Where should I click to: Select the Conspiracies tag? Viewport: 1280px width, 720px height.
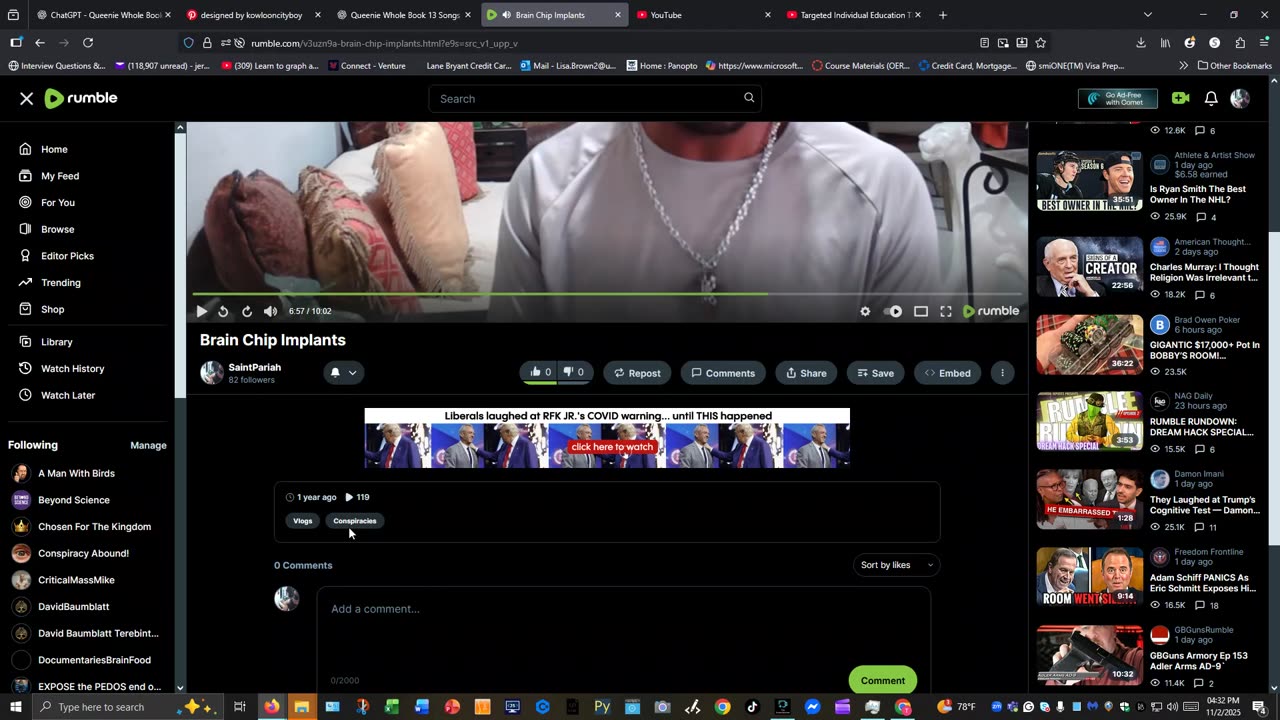[x=355, y=521]
